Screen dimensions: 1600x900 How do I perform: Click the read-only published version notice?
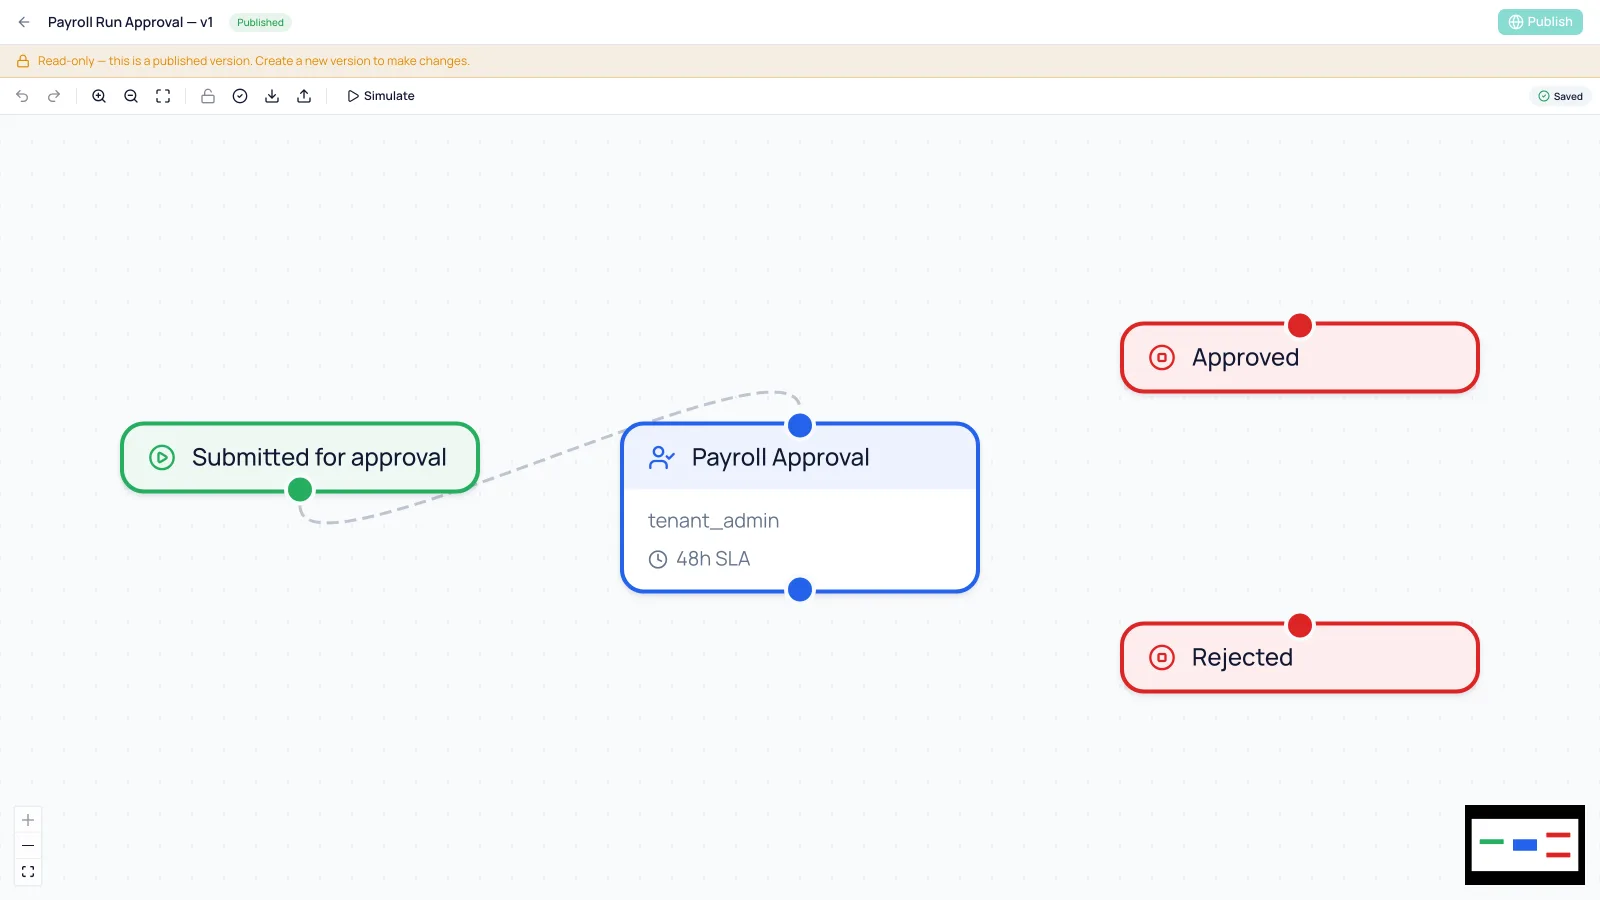tap(254, 61)
